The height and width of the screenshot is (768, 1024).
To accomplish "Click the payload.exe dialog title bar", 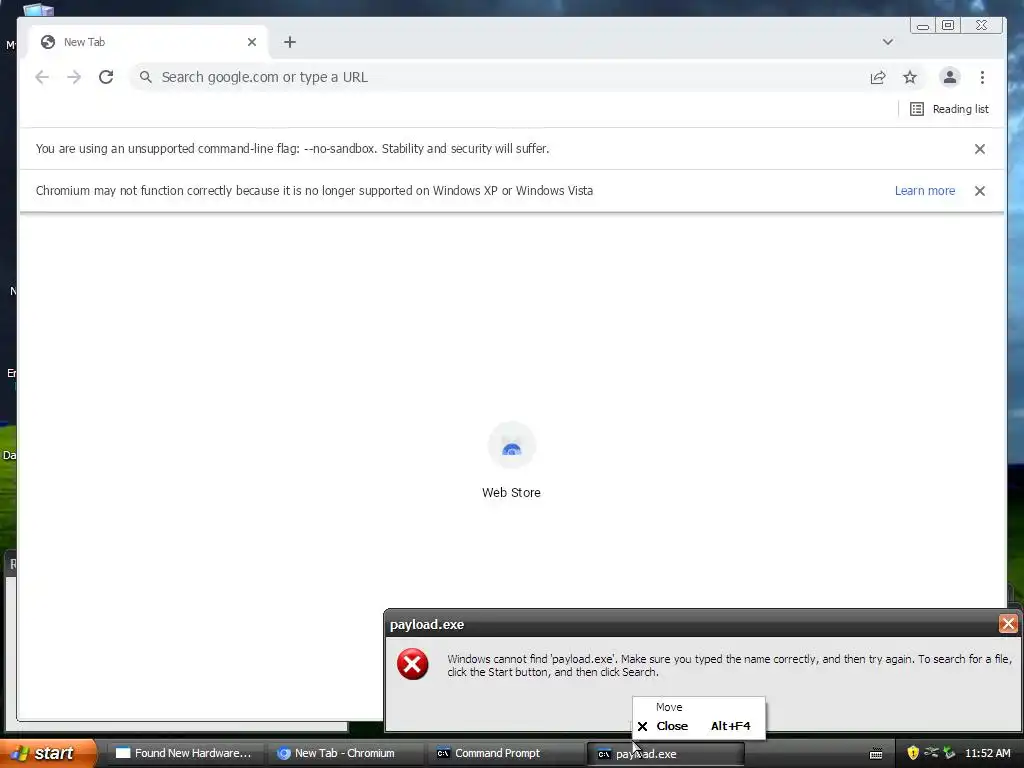I will pos(692,624).
